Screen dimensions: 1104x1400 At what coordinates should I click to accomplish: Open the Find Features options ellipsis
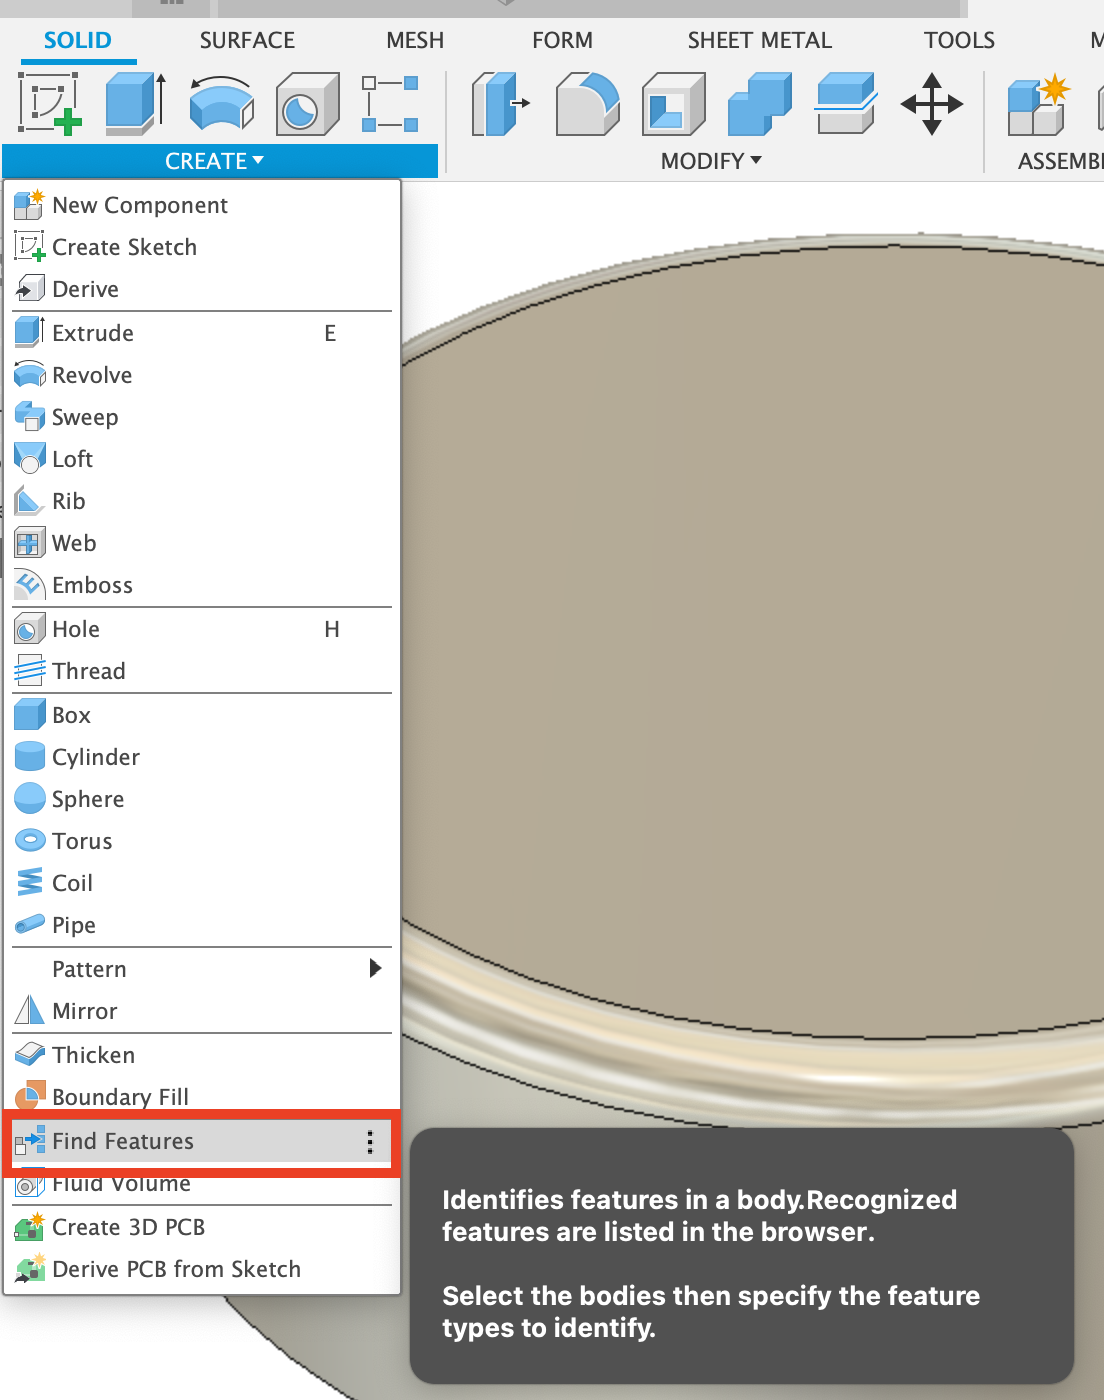[x=370, y=1141]
